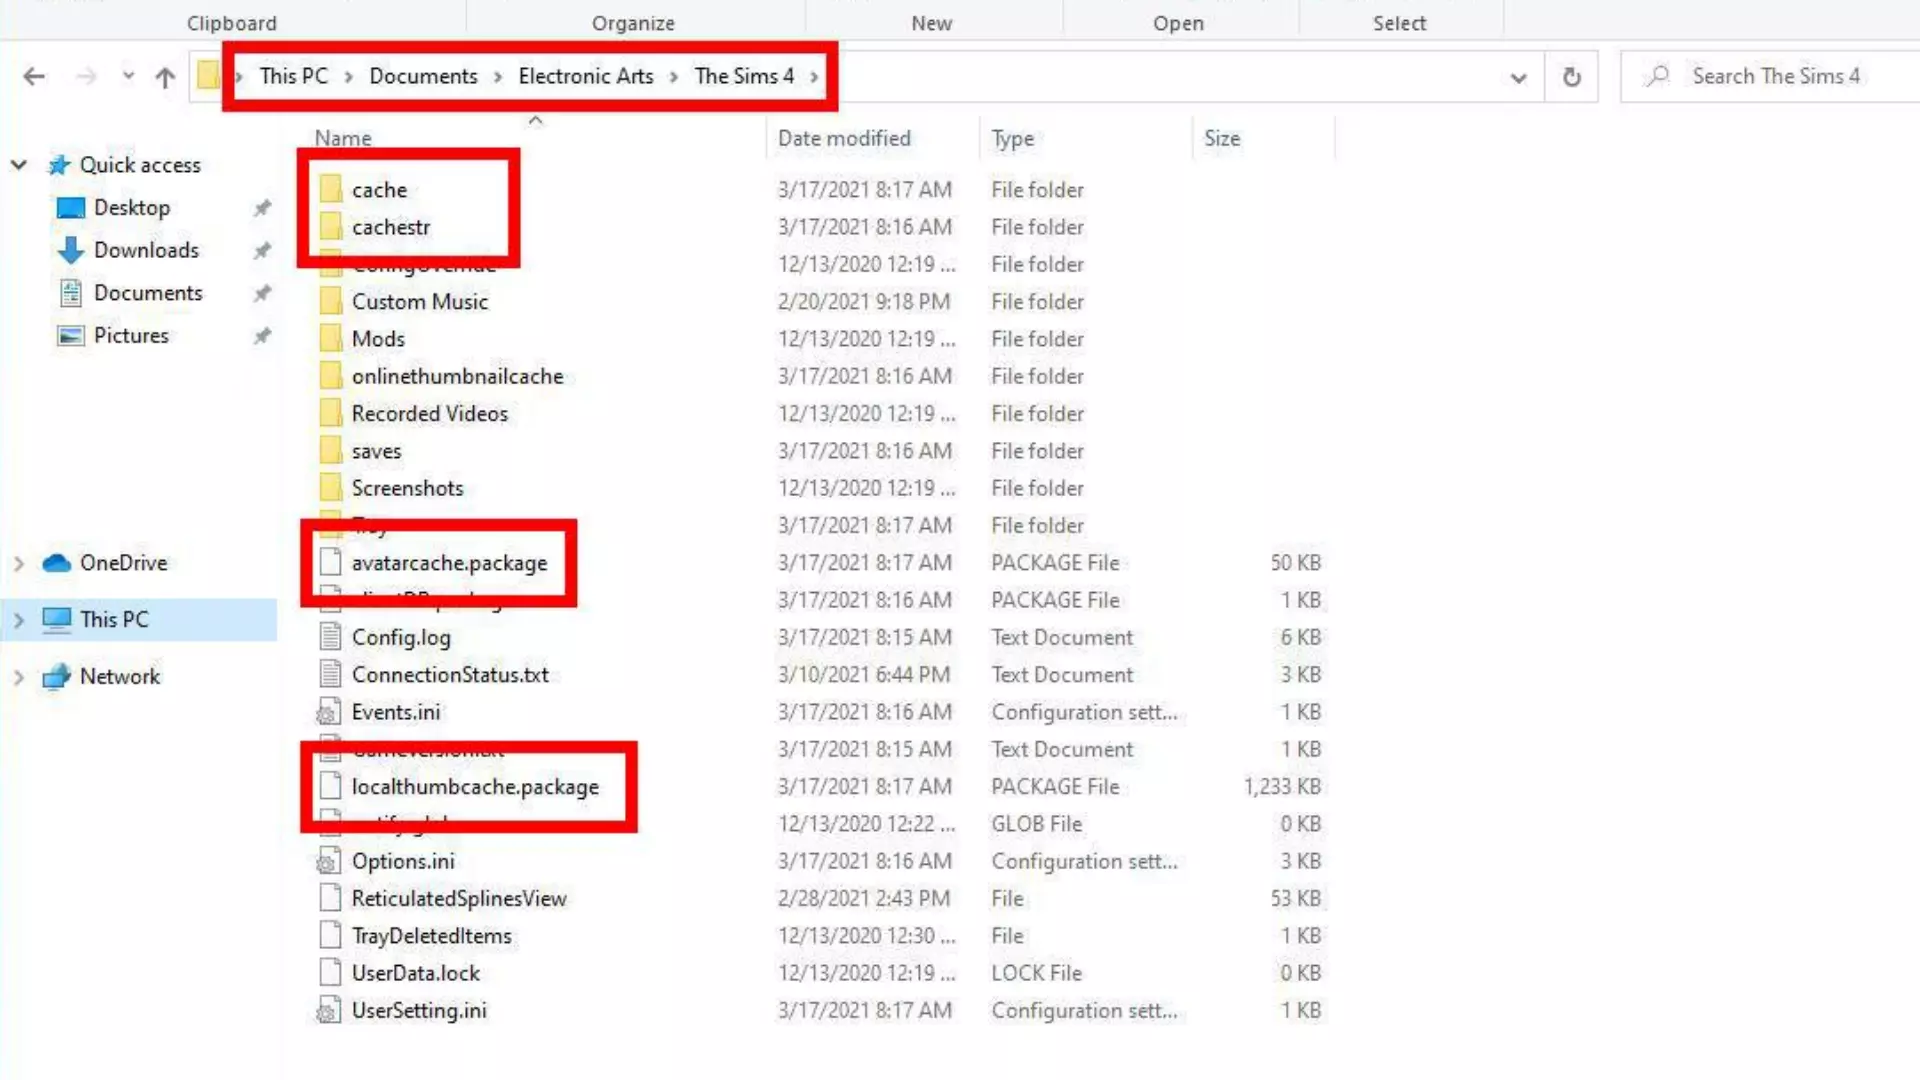Click the Clipboard menu tab
Screen dimensions: 1920x1080
(x=232, y=22)
